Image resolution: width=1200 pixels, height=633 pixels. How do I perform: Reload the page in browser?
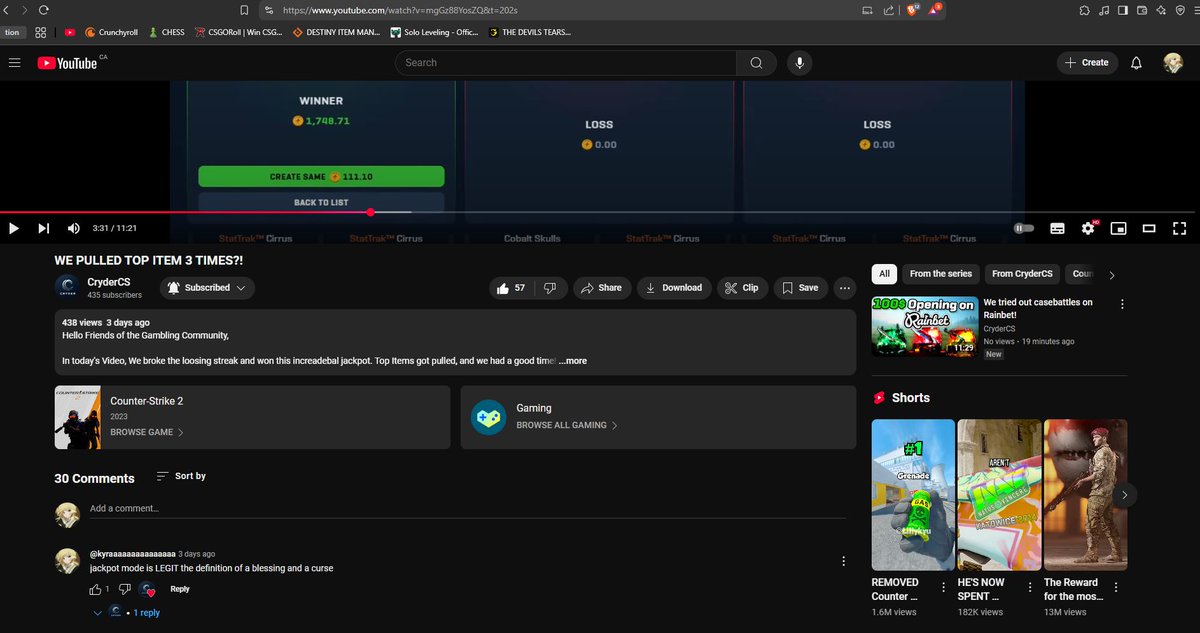pyautogui.click(x=44, y=10)
